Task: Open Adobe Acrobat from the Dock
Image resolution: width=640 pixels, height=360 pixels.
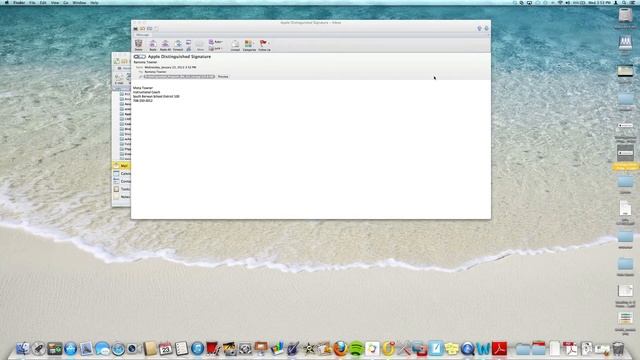Action: tap(499, 349)
